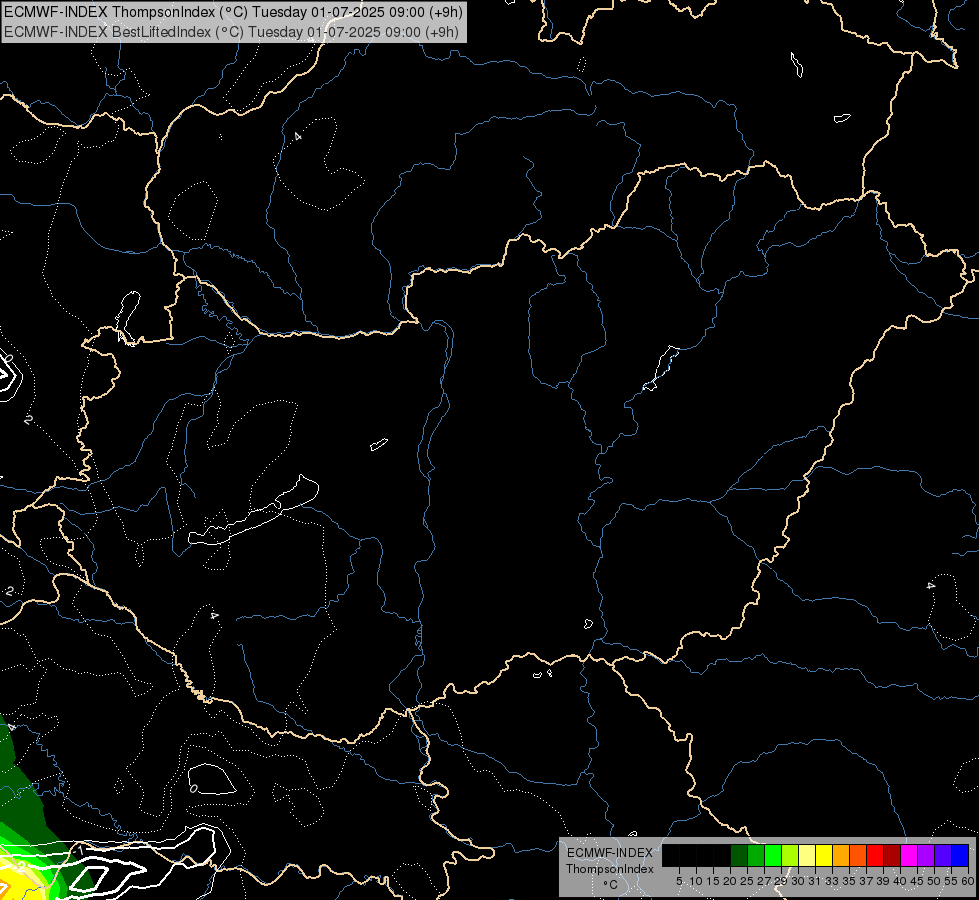Screen dimensions: 979x900
Task: Click the legend tick value 50
Action: point(934,881)
